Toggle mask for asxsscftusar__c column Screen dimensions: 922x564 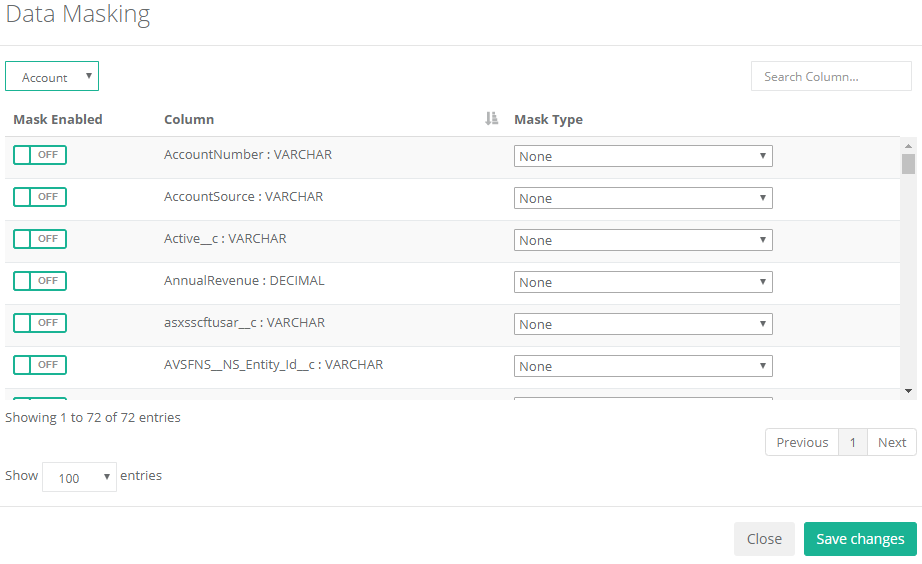tap(40, 323)
